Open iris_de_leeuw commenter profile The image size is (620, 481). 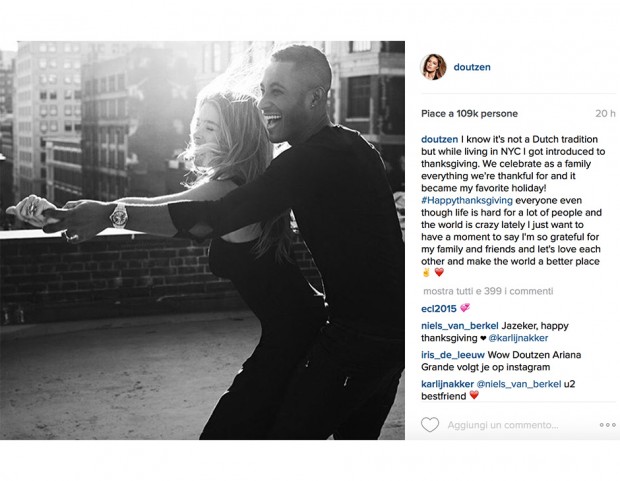coord(453,355)
